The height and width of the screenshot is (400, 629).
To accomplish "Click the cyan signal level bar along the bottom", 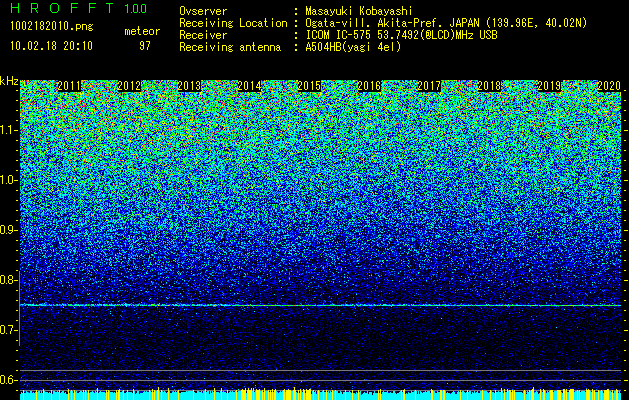I will (x=321, y=394).
